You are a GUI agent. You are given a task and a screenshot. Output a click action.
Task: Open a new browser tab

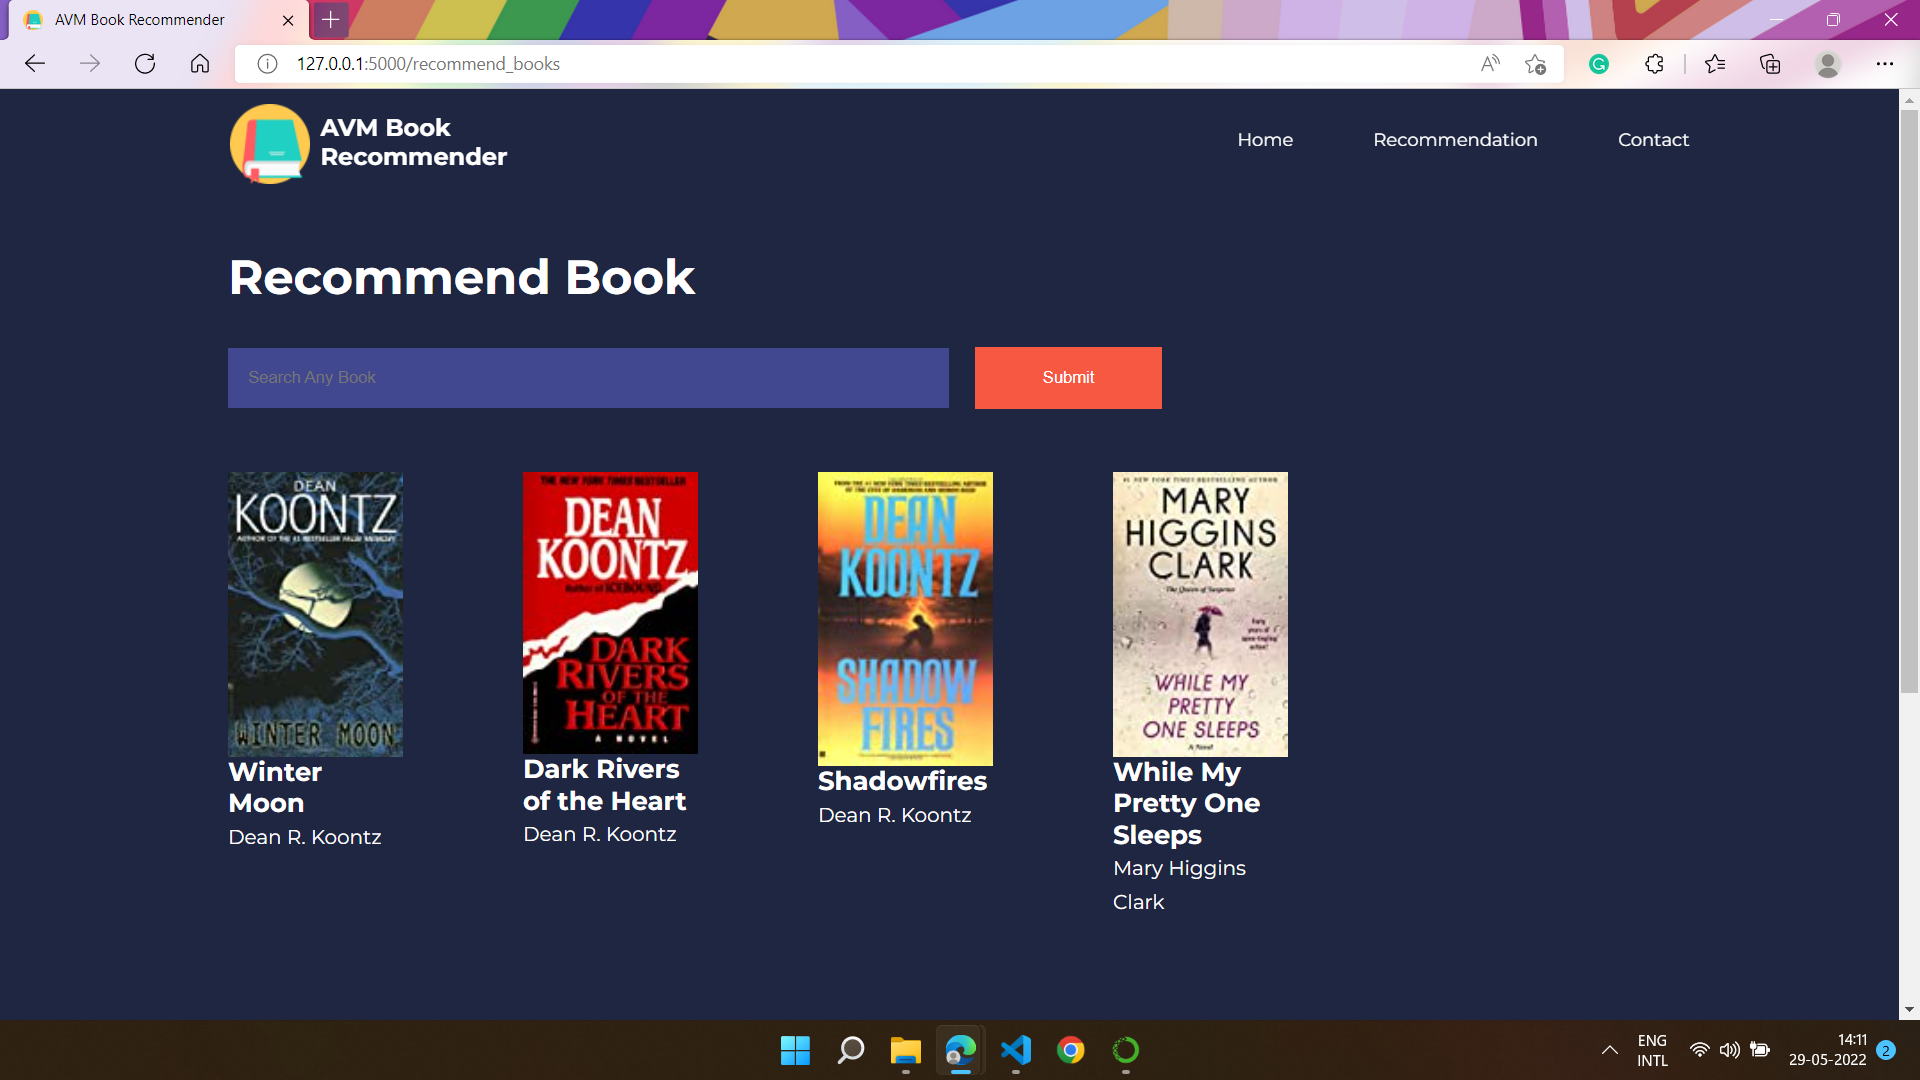pyautogui.click(x=331, y=19)
